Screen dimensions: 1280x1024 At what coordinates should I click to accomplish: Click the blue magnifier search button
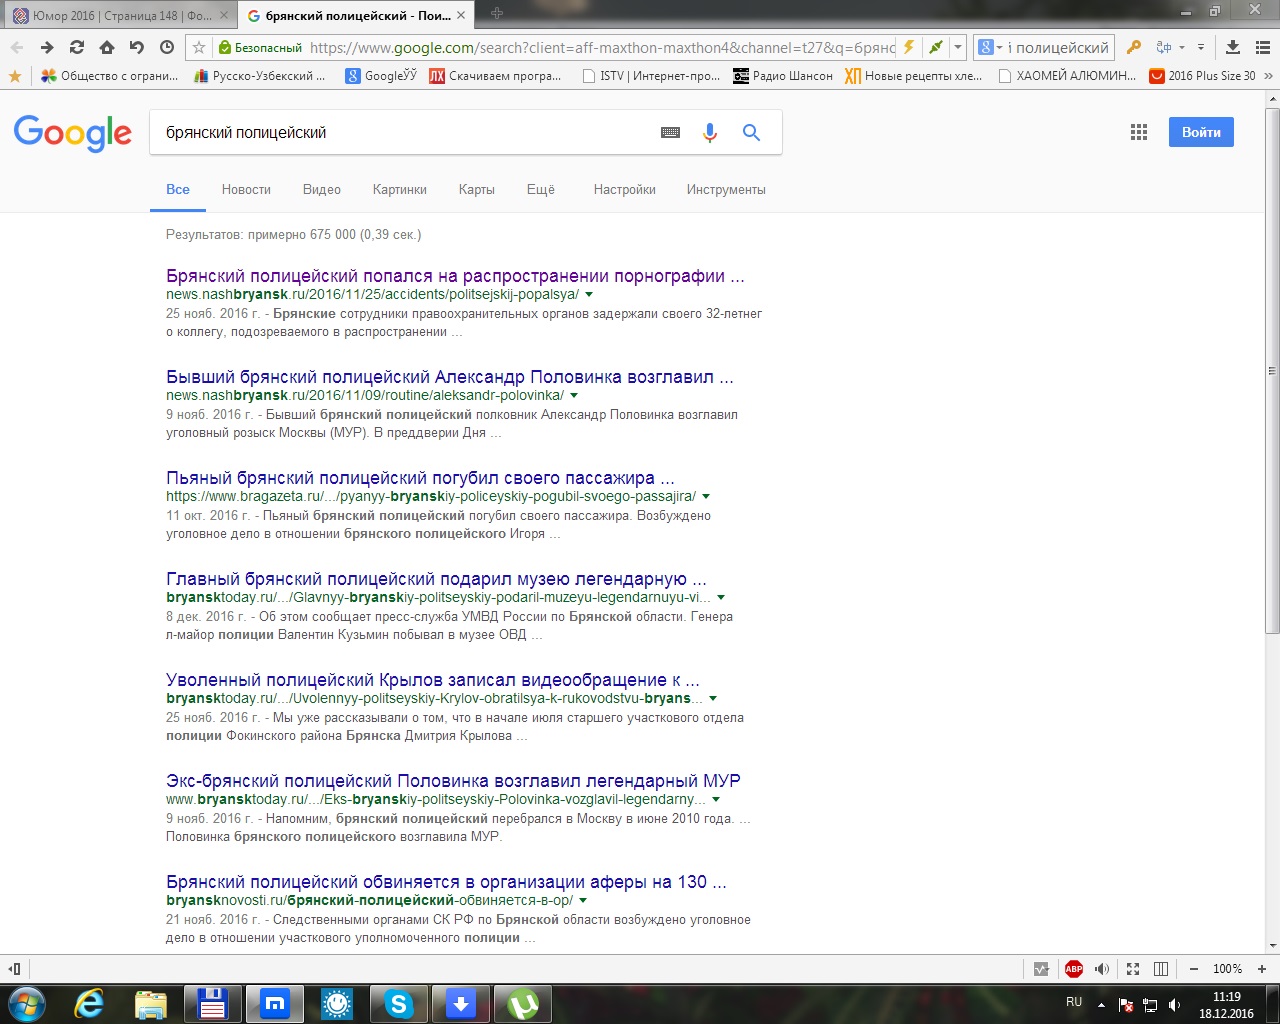[751, 133]
